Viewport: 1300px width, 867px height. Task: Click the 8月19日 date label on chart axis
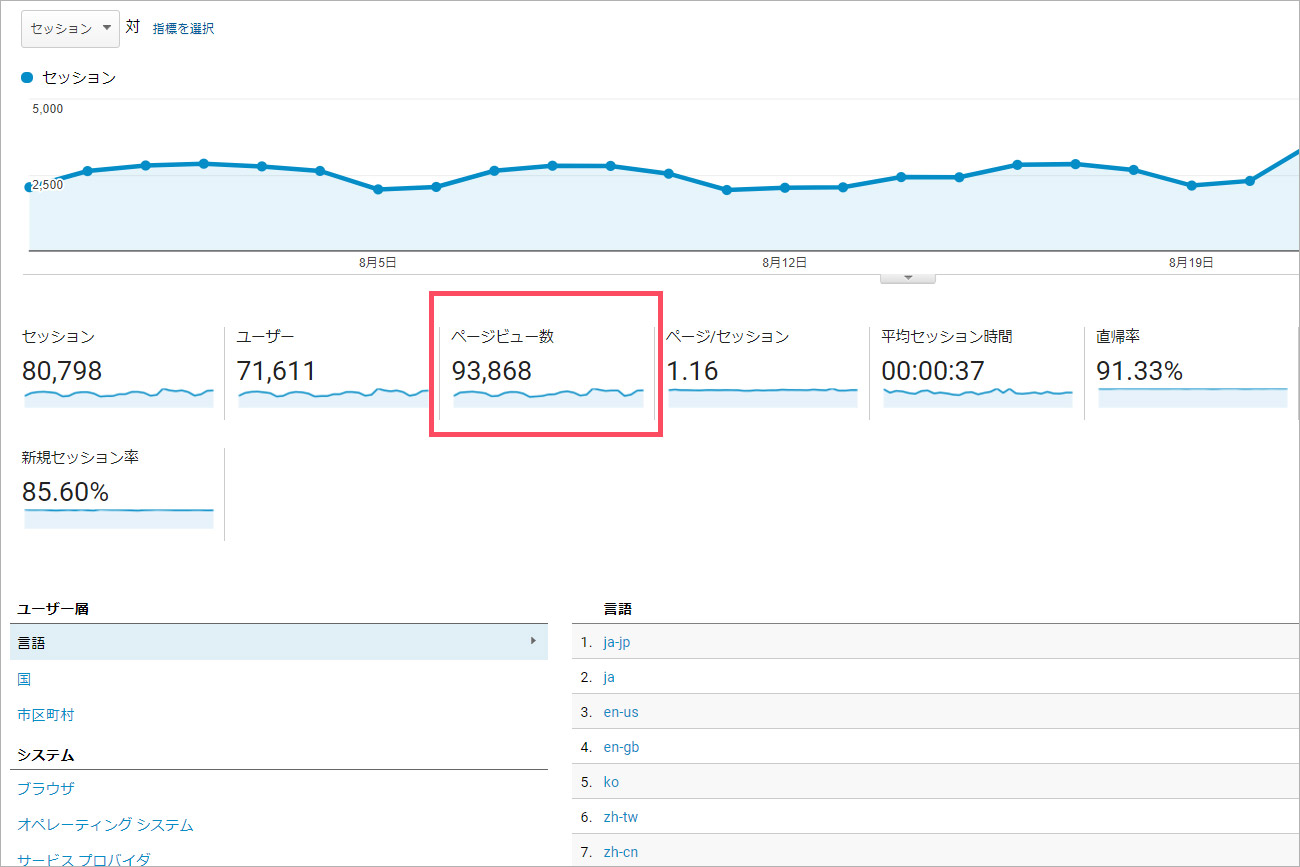pos(1191,263)
